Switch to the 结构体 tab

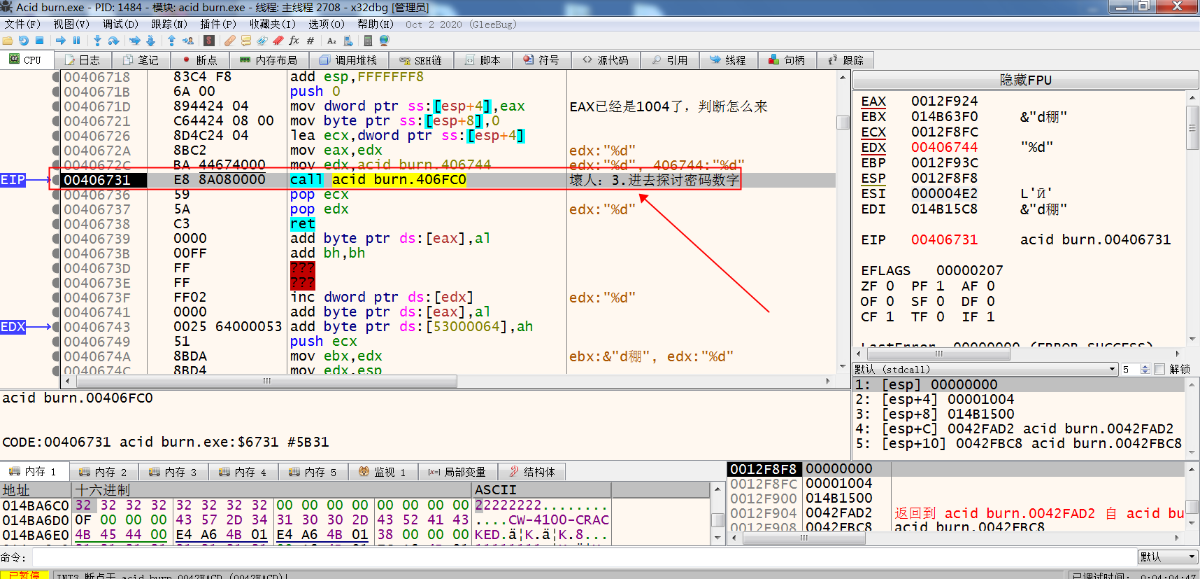(x=532, y=472)
